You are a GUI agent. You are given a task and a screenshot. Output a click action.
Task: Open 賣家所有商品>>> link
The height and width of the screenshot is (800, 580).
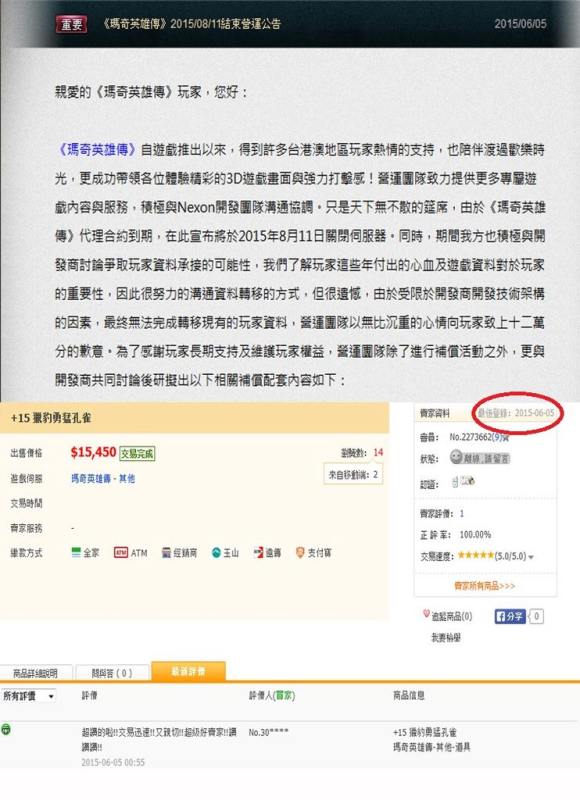(484, 586)
